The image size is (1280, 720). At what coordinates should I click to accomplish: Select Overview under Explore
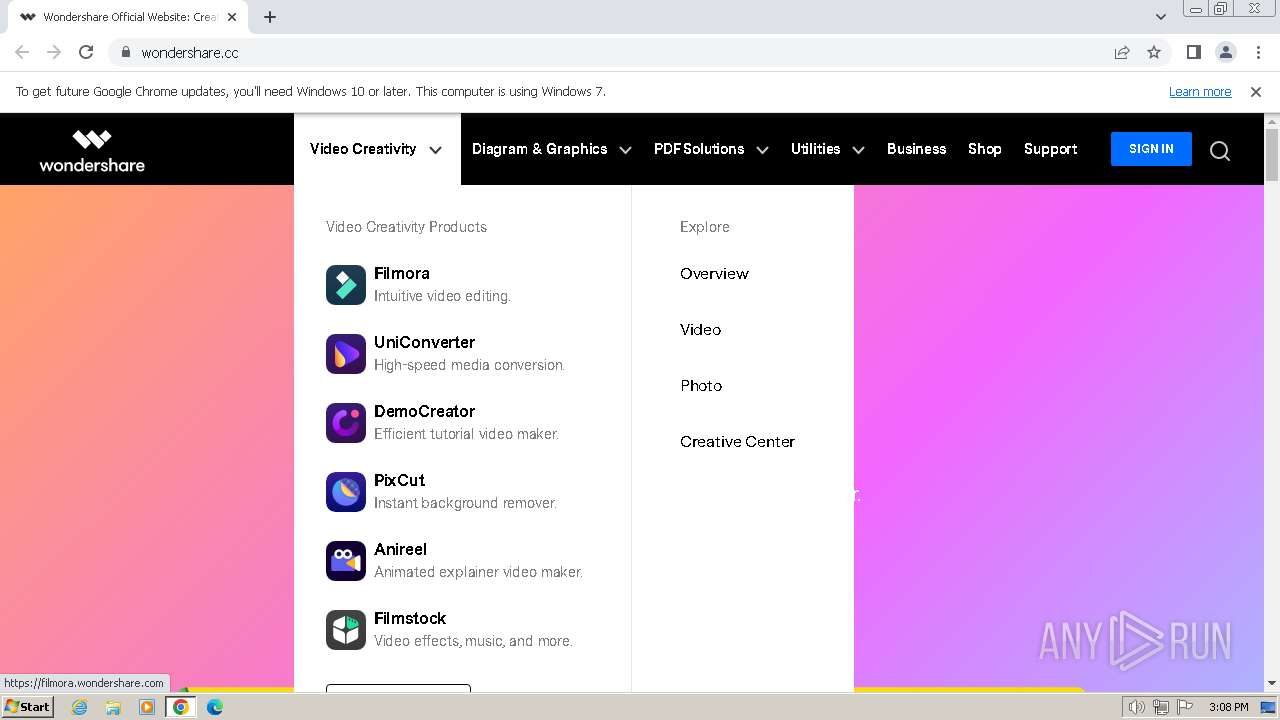pyautogui.click(x=714, y=274)
